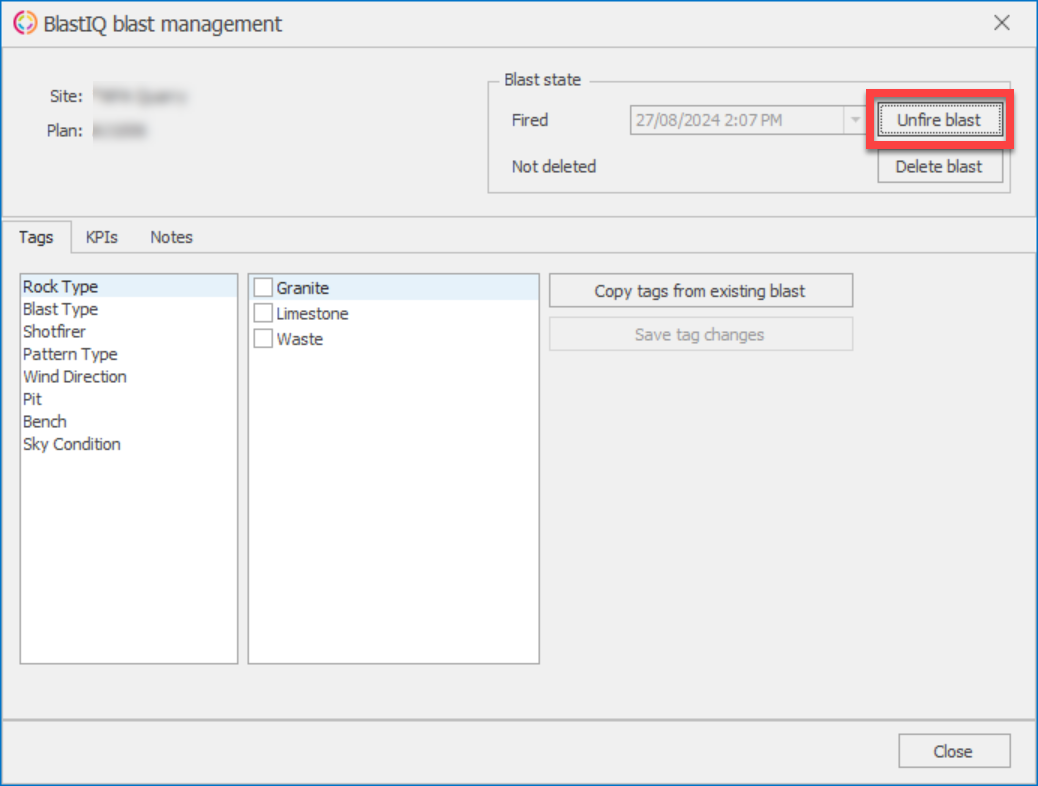Pick Wind Direction tag category
Viewport: 1038px width, 786px height.
click(x=129, y=377)
